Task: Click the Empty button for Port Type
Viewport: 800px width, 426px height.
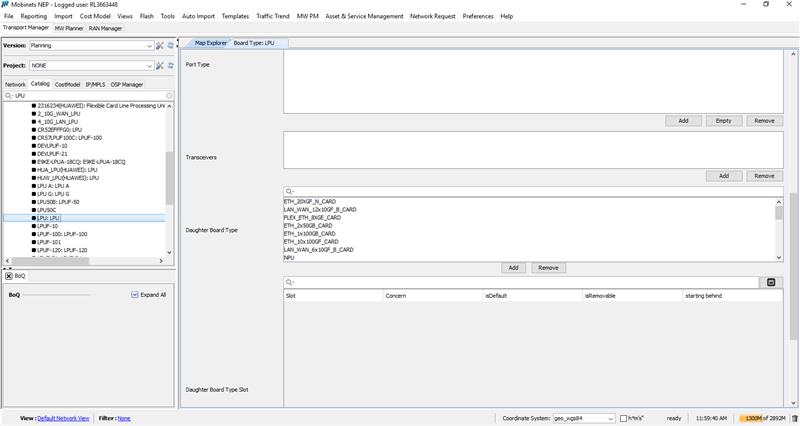Action: [724, 120]
